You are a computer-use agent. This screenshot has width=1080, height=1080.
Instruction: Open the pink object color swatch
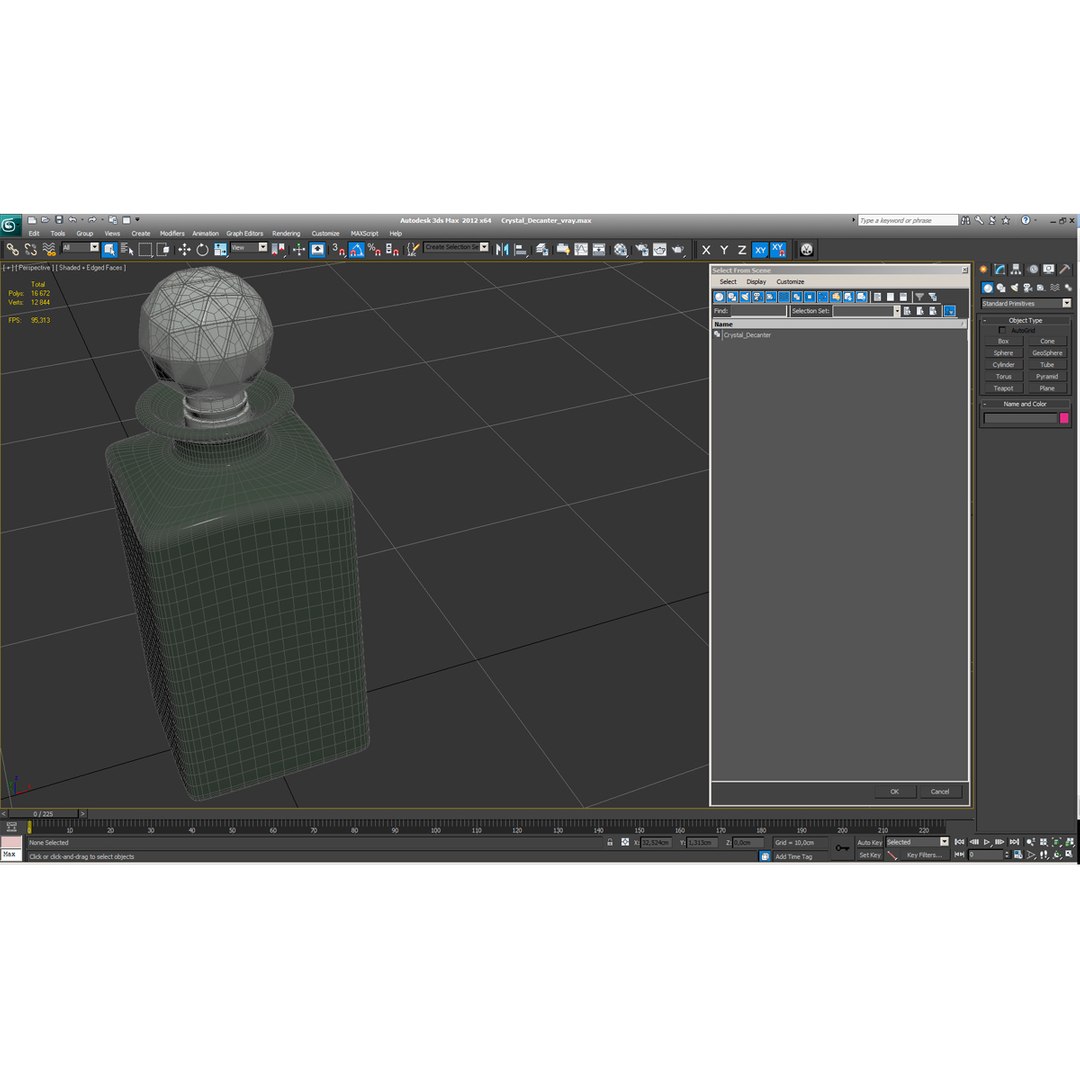(1064, 418)
